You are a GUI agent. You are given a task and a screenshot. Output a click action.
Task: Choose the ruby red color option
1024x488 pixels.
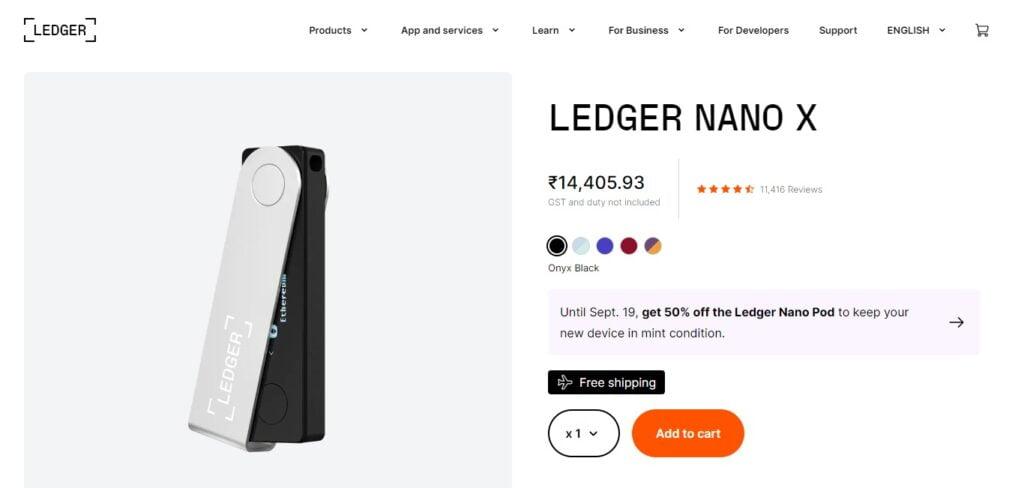coord(628,246)
